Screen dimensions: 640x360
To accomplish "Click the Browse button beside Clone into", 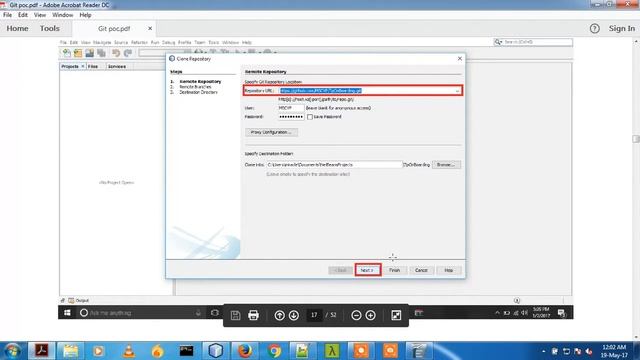I will (446, 164).
